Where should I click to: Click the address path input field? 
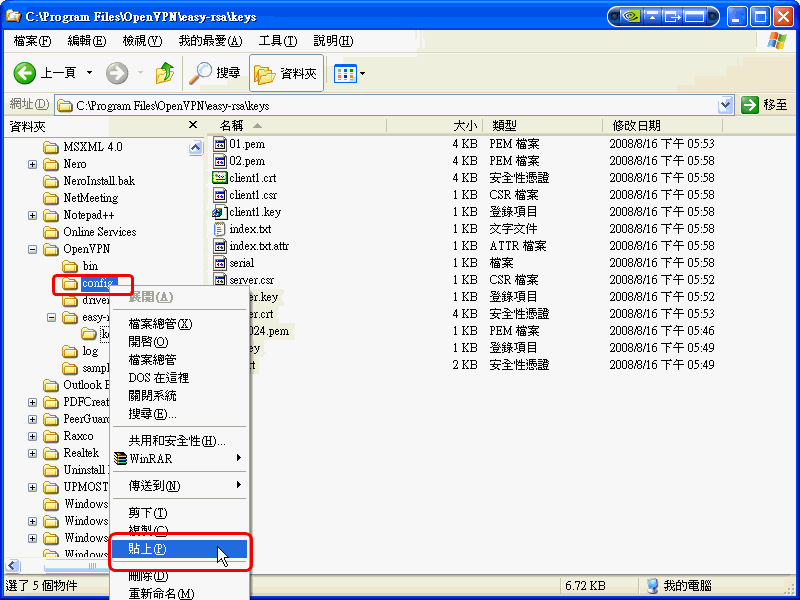click(x=396, y=106)
